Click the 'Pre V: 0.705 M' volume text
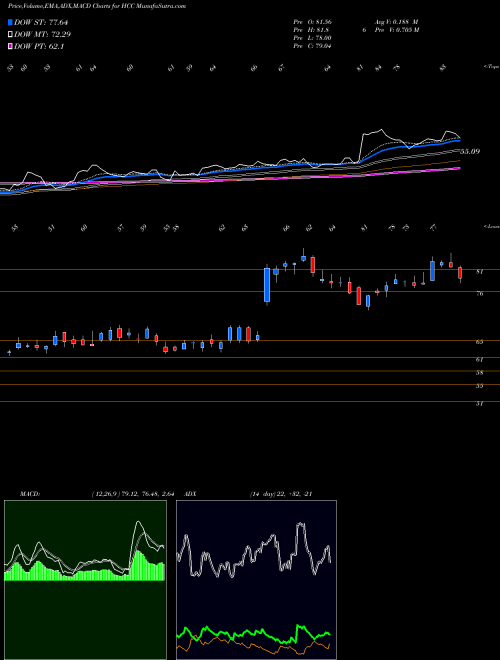The image size is (500, 660). pos(396,30)
